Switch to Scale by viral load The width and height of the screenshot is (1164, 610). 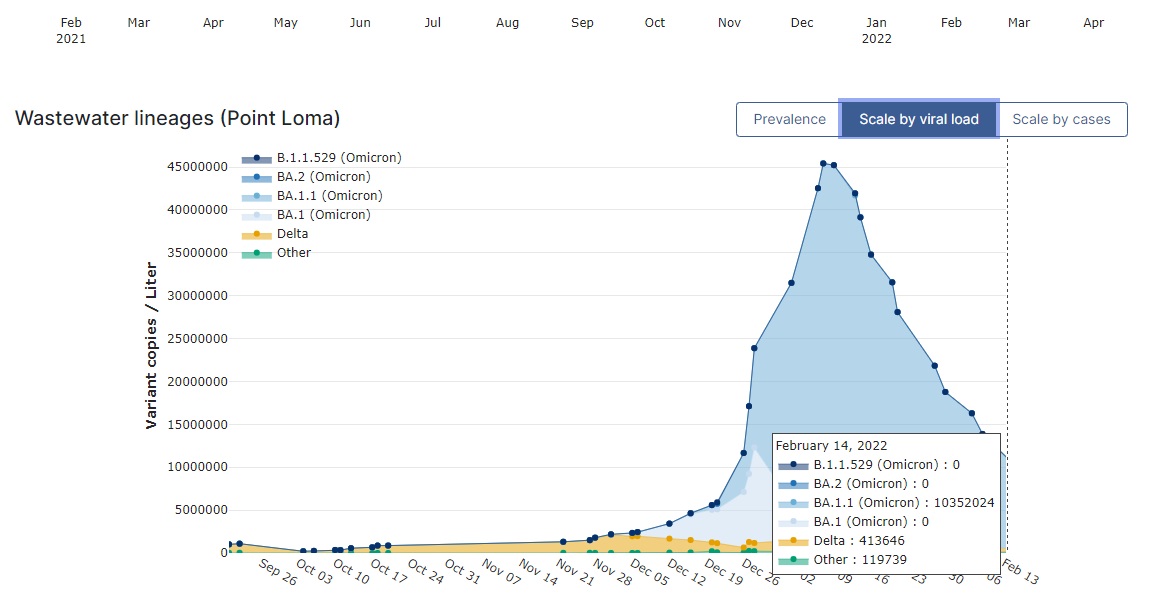pyautogui.click(x=918, y=119)
